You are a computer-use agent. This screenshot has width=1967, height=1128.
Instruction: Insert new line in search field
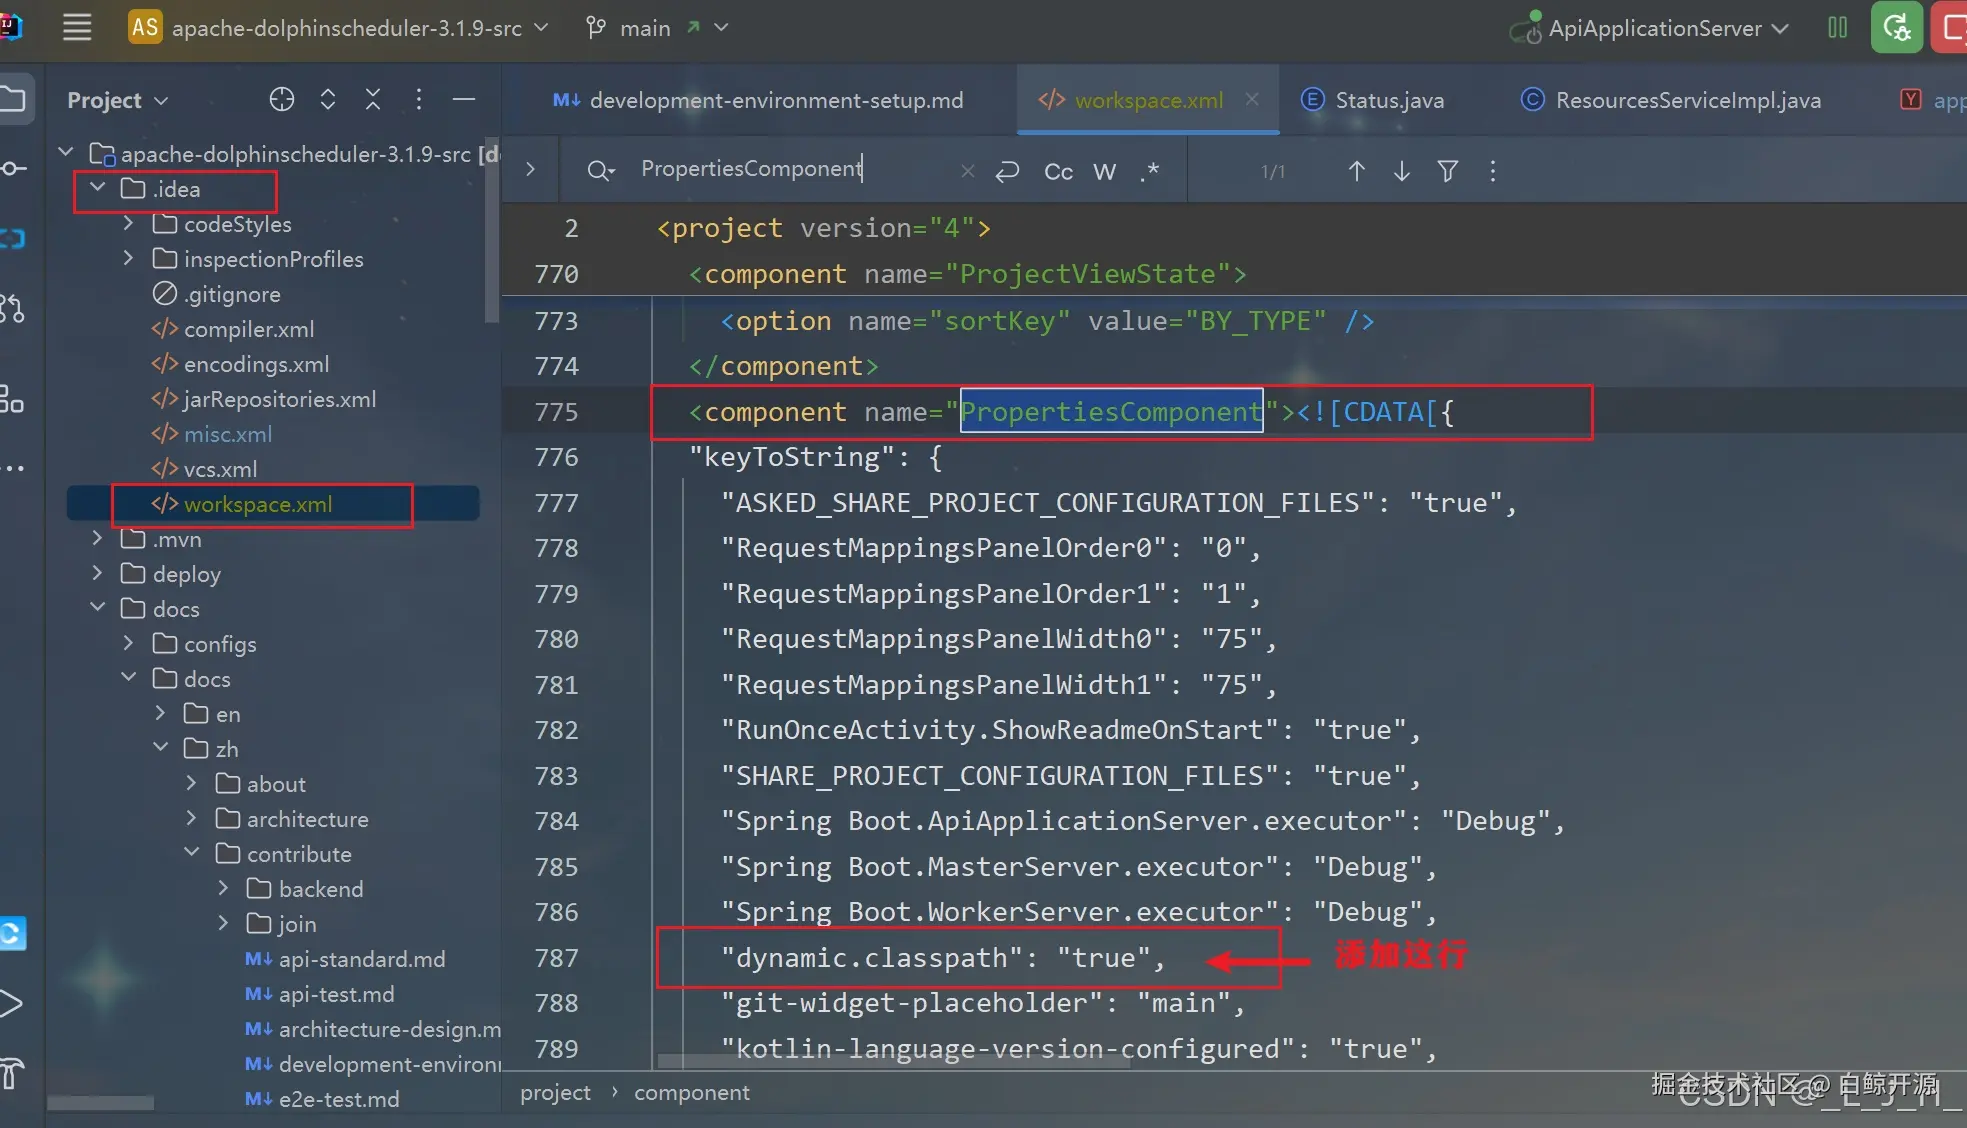(x=1007, y=171)
